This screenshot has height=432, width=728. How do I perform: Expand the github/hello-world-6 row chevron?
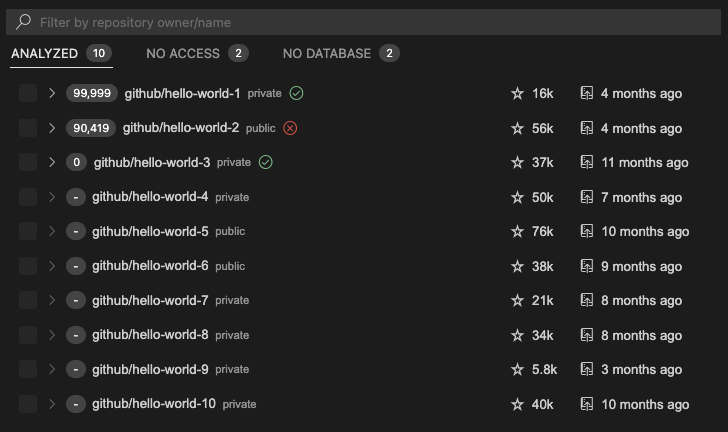tap(52, 266)
